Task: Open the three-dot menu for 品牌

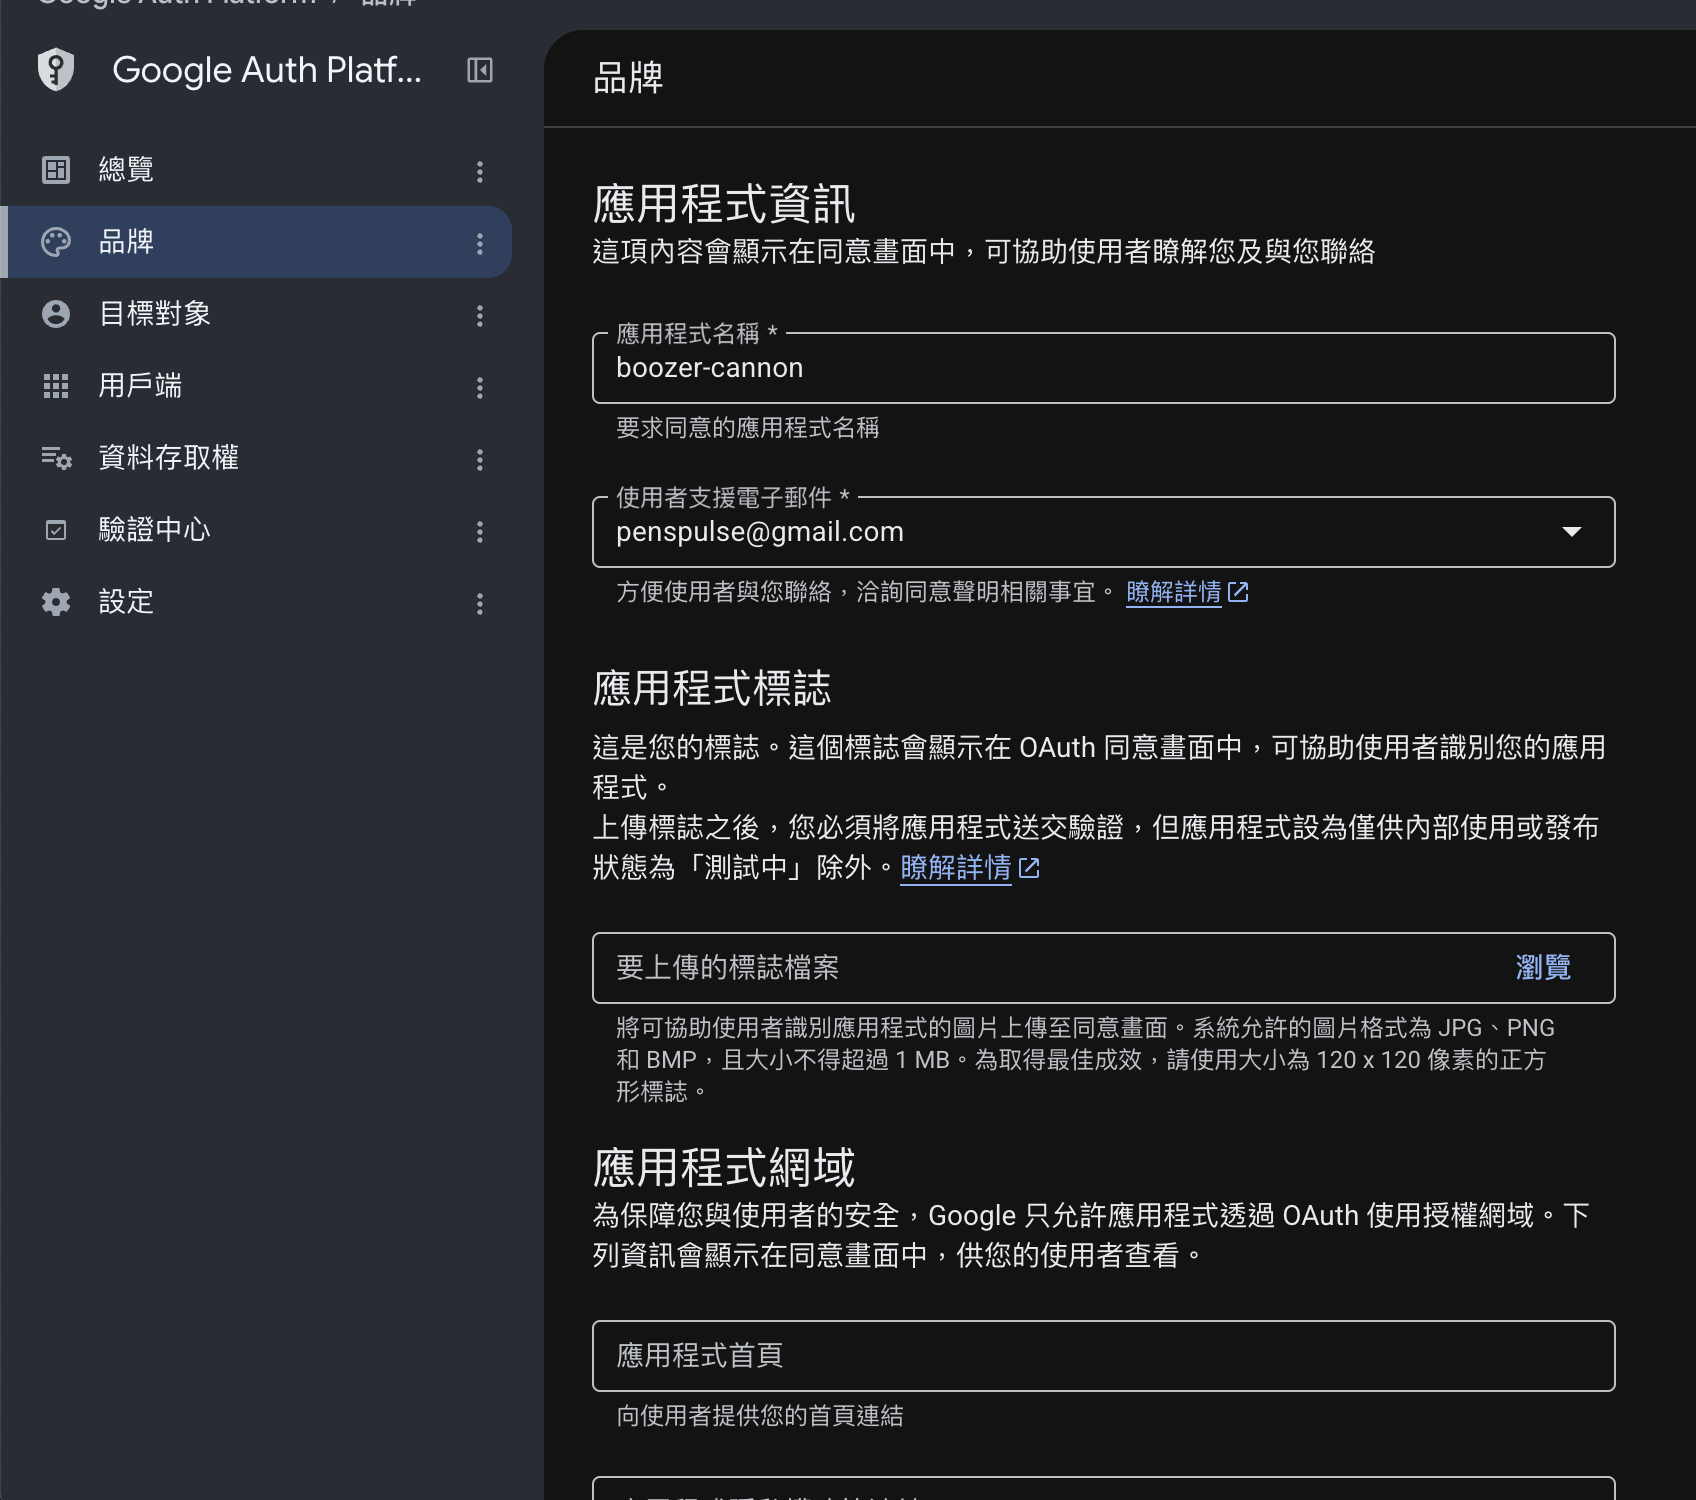Action: coord(480,243)
